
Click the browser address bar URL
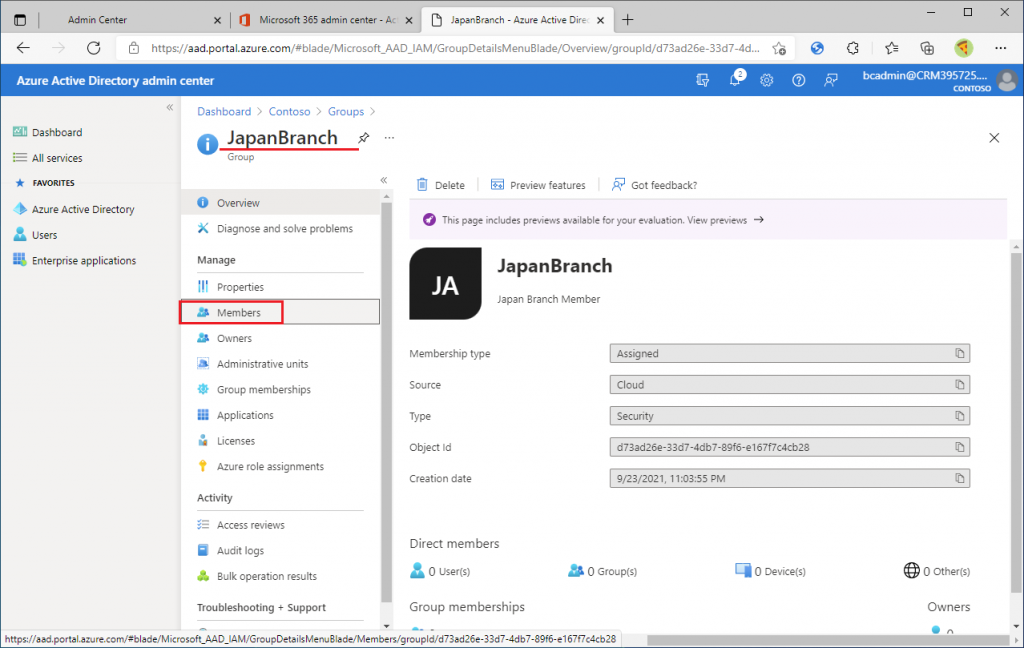coord(455,48)
